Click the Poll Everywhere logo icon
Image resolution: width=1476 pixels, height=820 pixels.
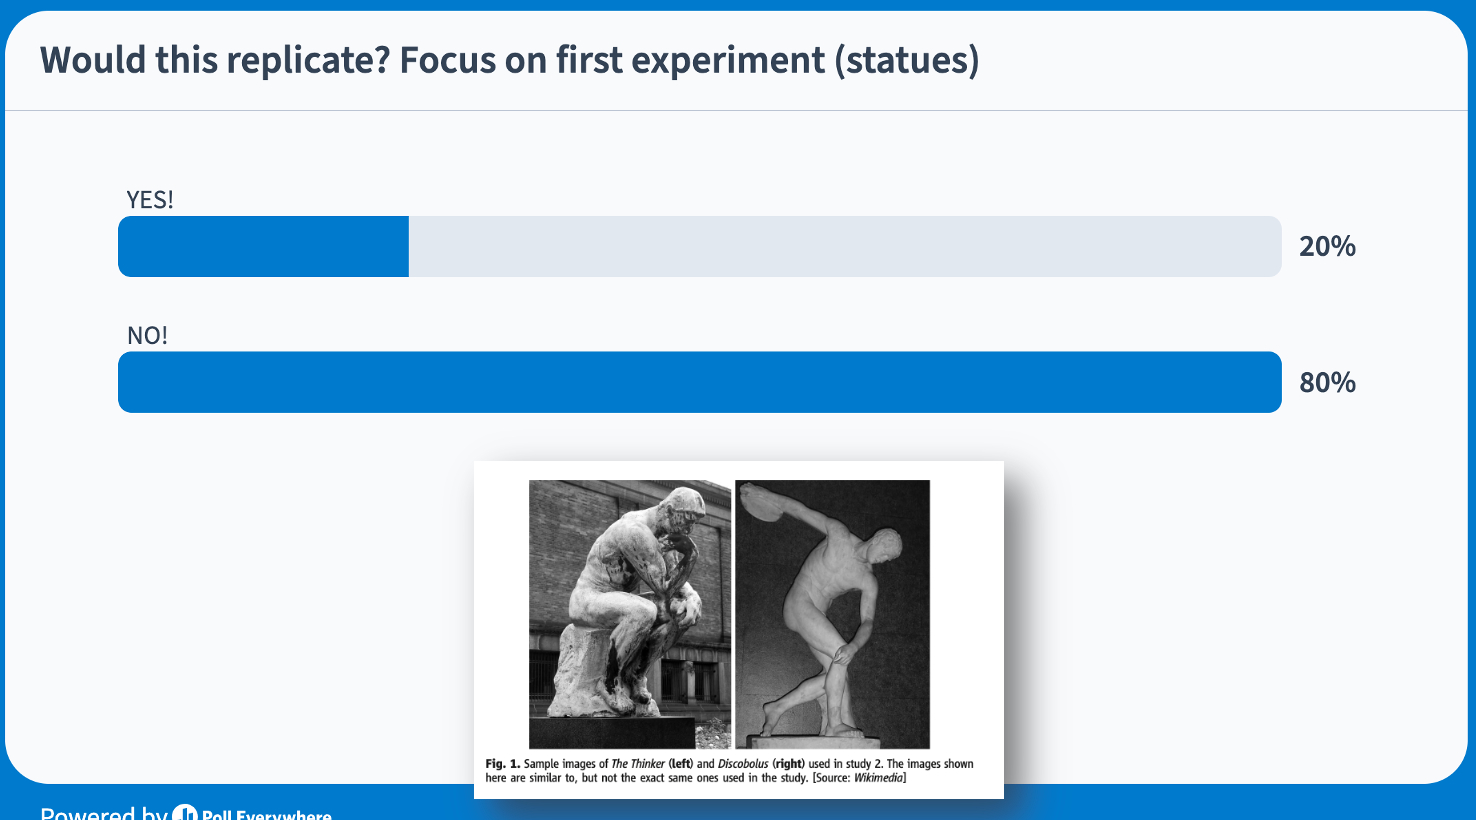coord(185,814)
